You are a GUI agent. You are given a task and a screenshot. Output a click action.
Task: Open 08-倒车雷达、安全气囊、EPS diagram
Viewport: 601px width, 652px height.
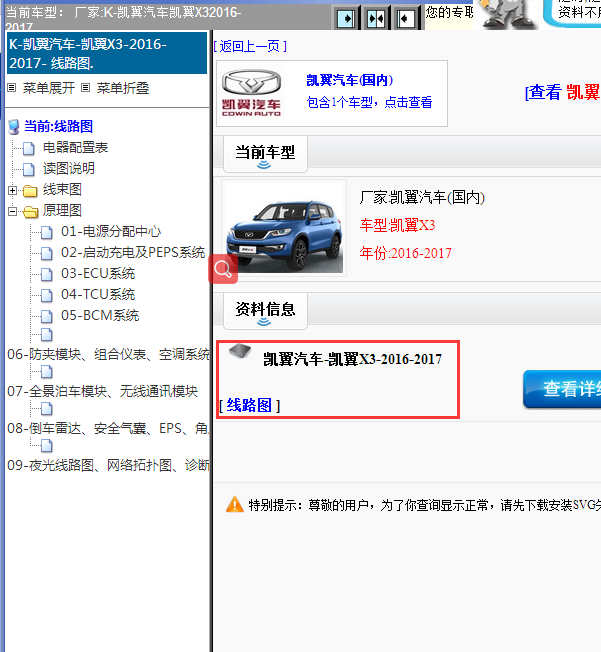[108, 428]
